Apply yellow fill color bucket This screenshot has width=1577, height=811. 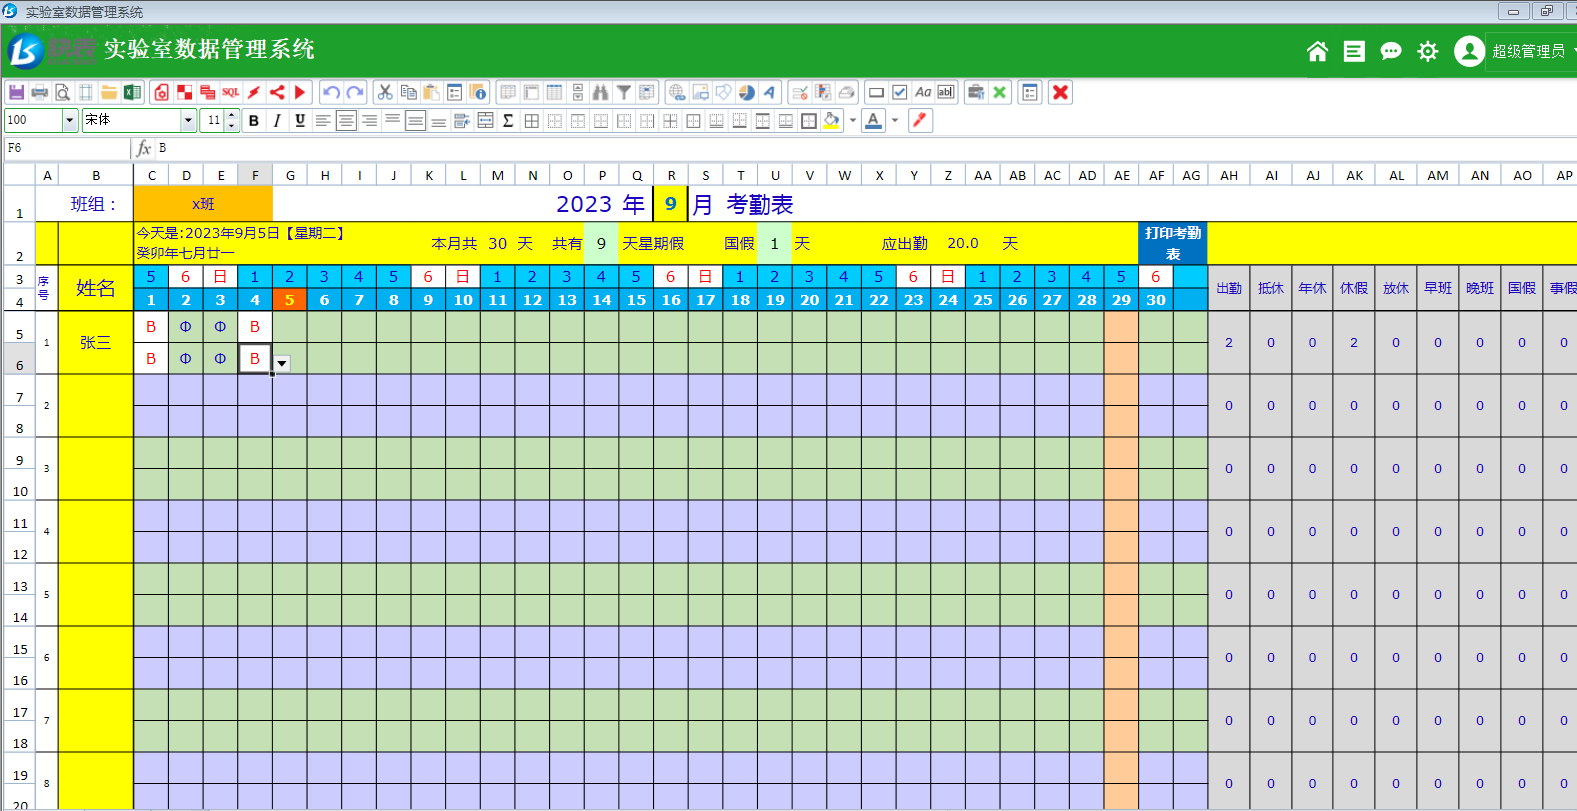point(832,121)
